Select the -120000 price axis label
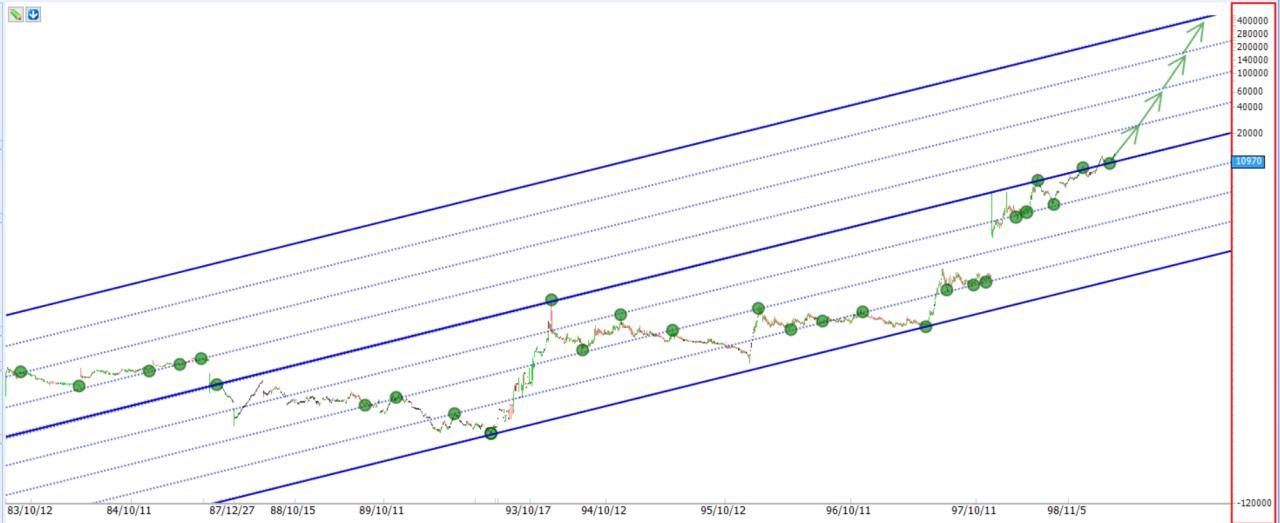1280x523 pixels. pos(1252,503)
